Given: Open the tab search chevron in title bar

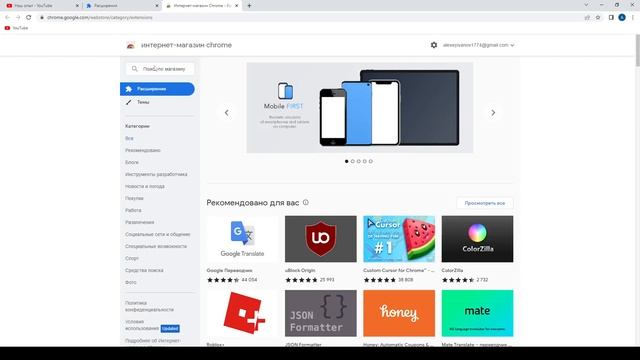Looking at the screenshot, I should pos(586,5).
